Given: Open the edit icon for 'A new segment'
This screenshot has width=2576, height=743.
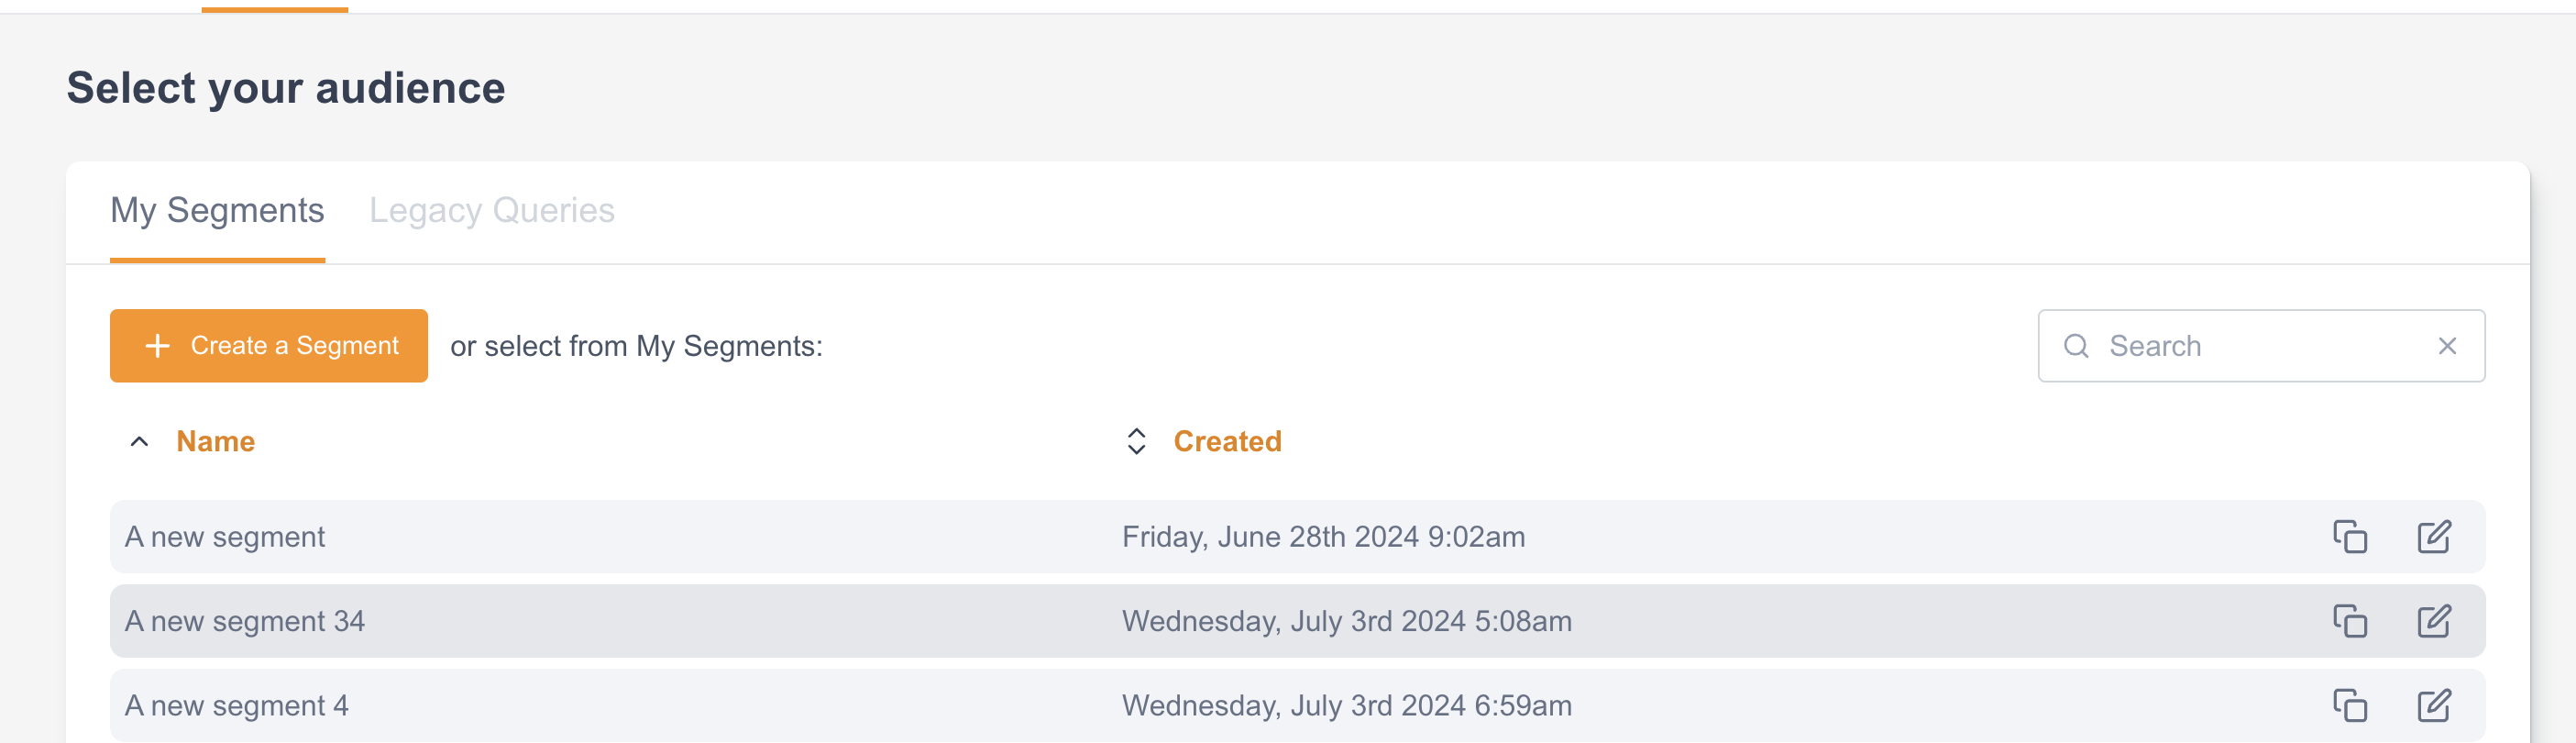Looking at the screenshot, I should point(2435,536).
